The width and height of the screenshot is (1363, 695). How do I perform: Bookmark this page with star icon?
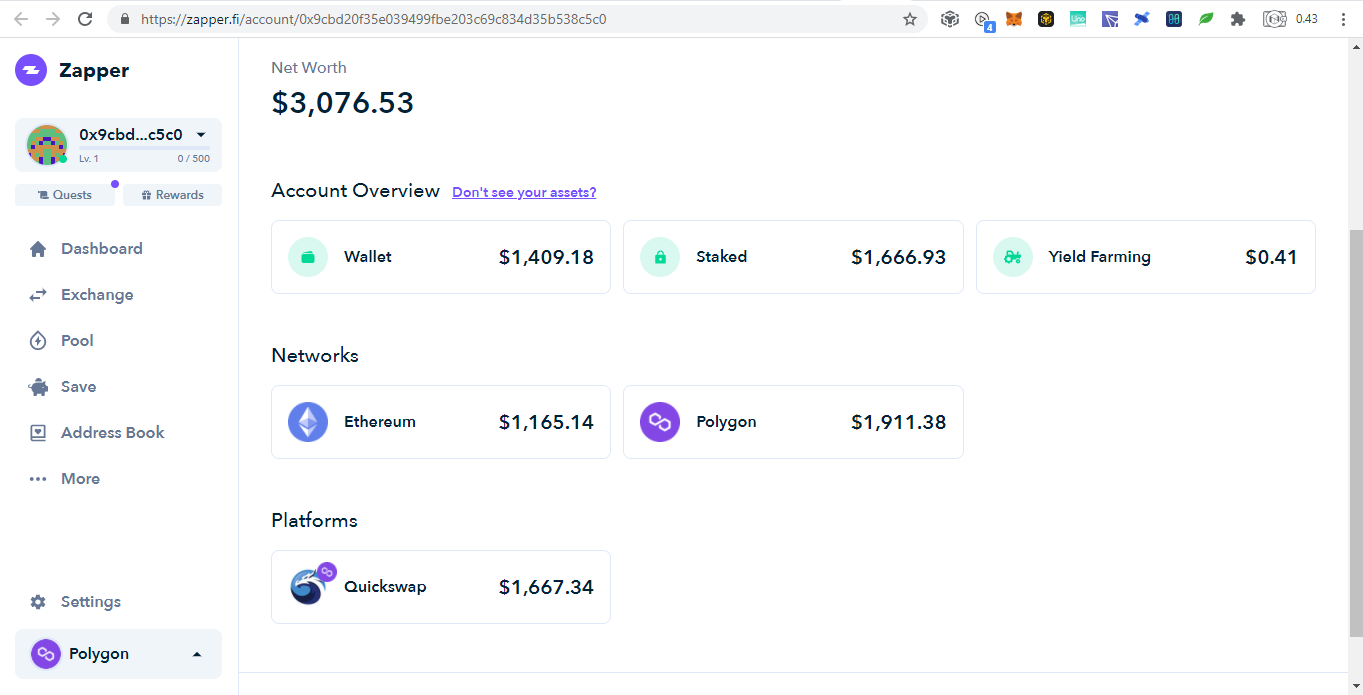click(910, 19)
